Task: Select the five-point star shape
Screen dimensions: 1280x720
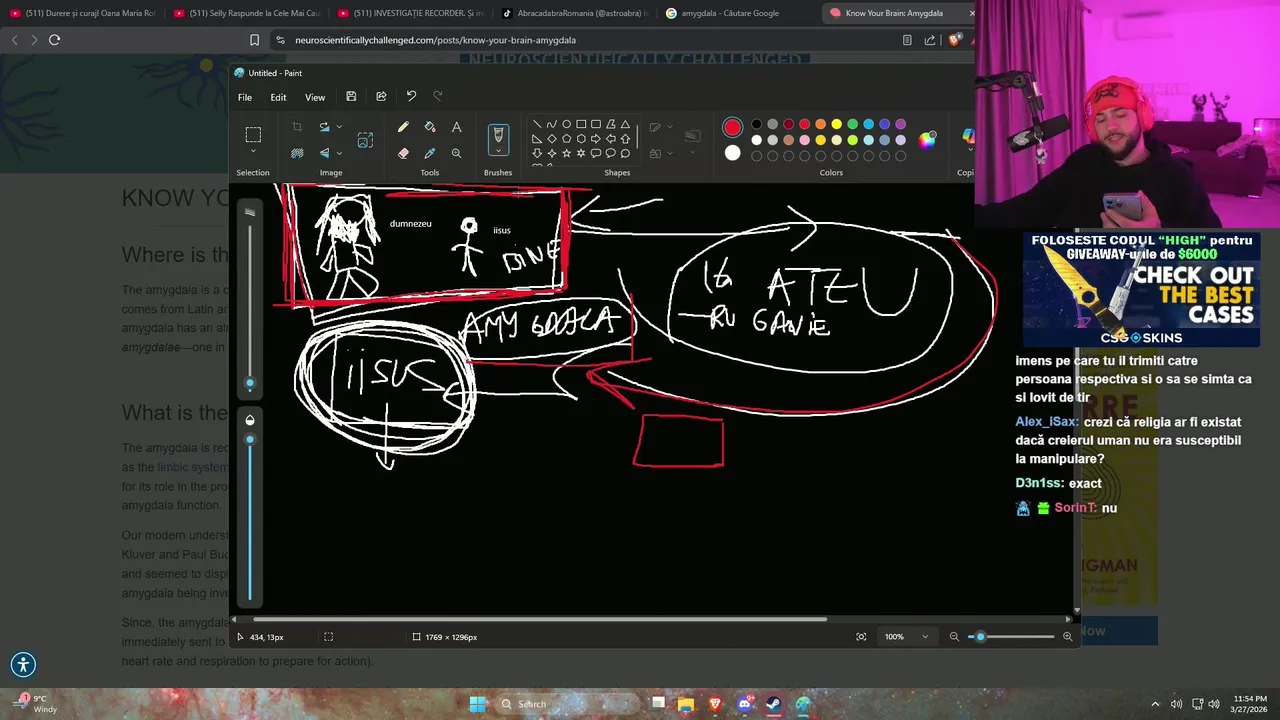Action: [566, 153]
